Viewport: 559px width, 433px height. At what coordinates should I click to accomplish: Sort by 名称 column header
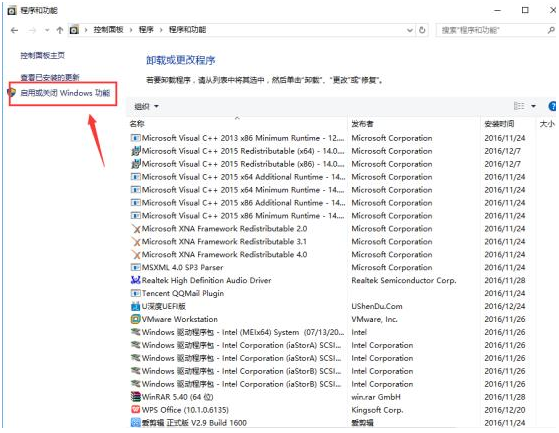[137, 124]
